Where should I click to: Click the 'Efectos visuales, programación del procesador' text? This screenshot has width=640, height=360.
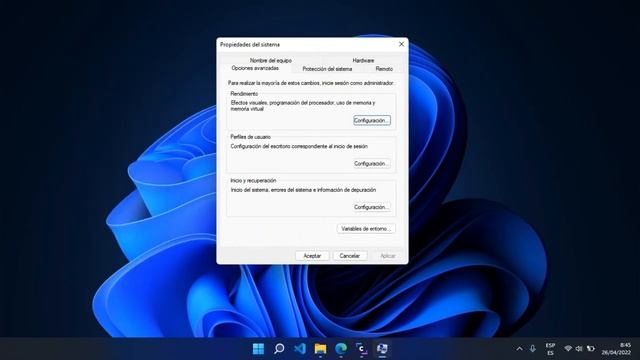(x=303, y=106)
